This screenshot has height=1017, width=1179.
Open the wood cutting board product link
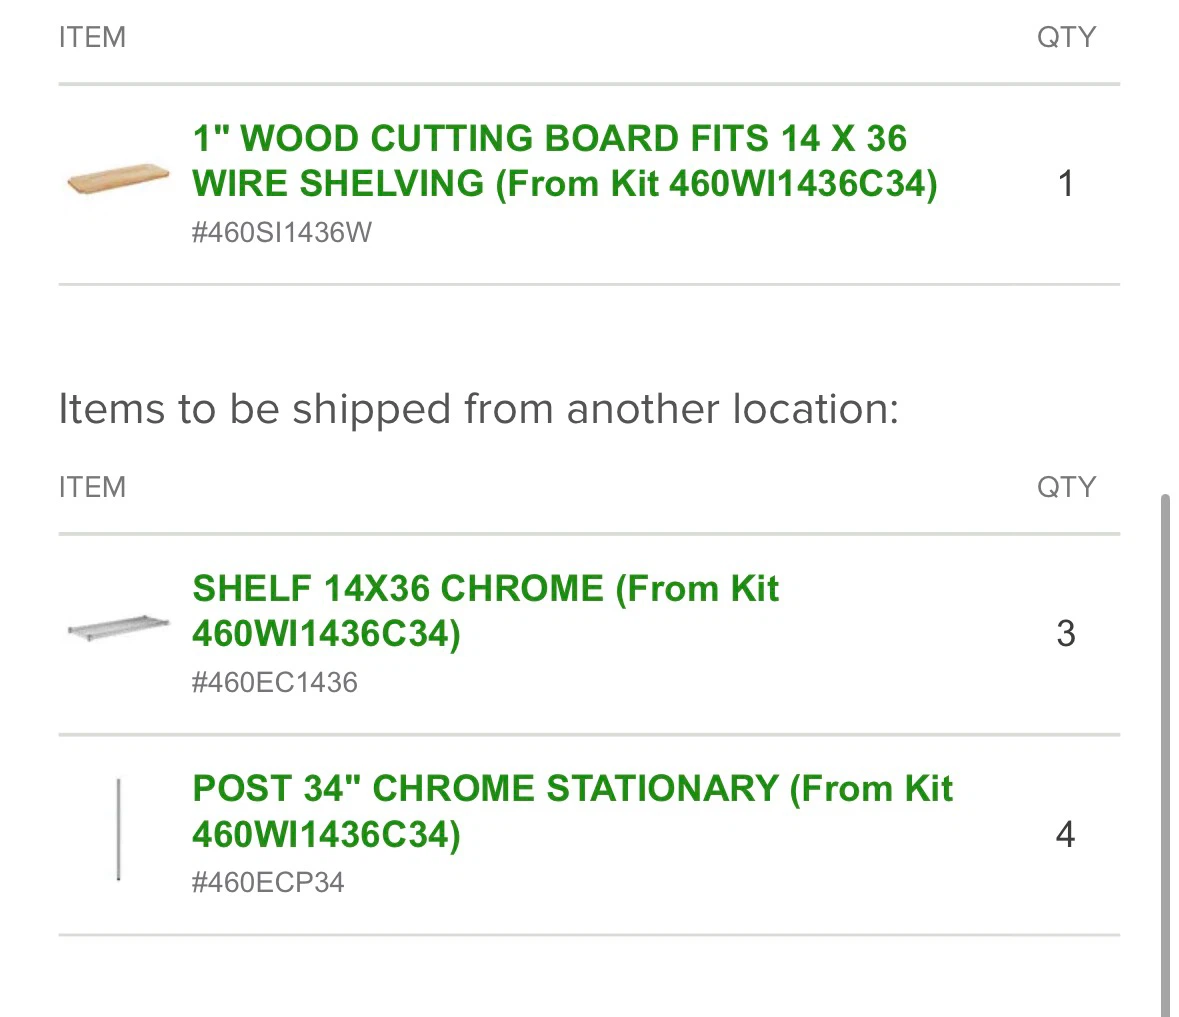pos(565,161)
